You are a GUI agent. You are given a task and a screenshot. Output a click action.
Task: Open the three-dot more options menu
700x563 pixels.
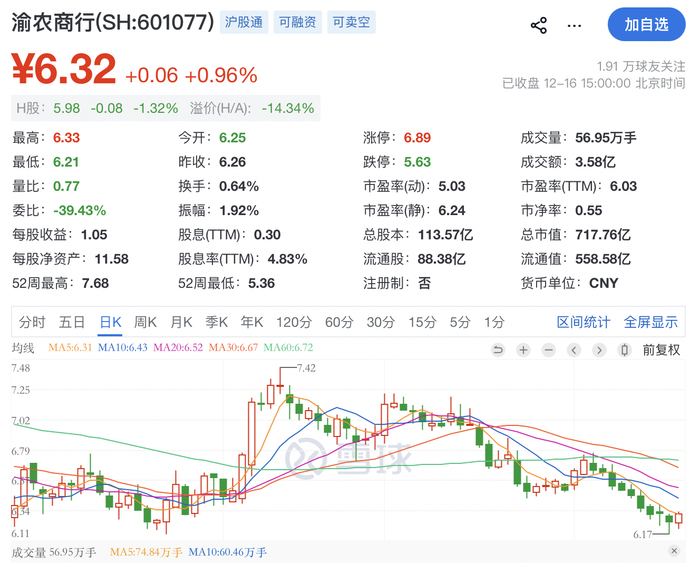tap(574, 25)
